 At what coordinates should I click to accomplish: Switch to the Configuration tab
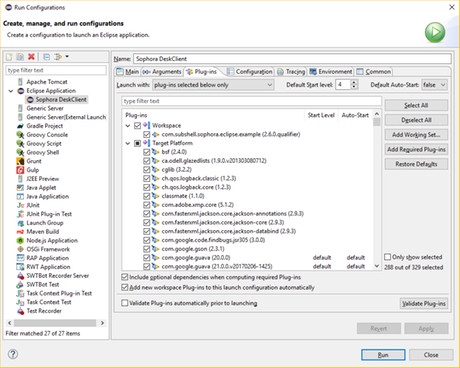point(250,72)
